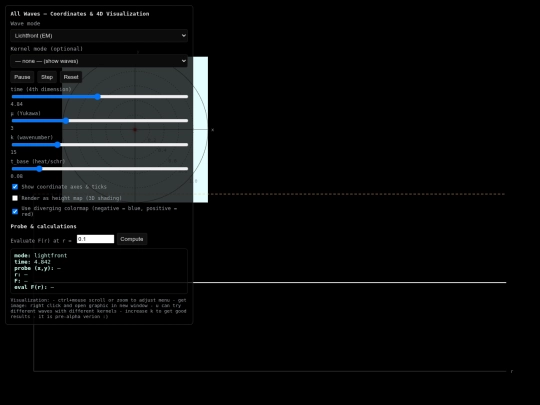Click the k (wavenumber) slider
Image resolution: width=540 pixels, height=405 pixels.
(x=100, y=145)
